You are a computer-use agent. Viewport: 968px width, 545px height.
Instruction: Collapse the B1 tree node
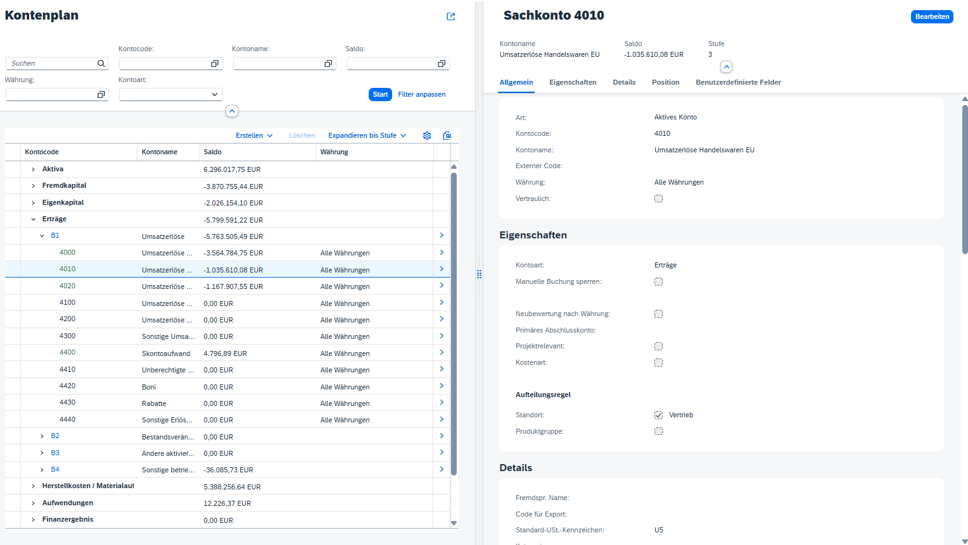[x=42, y=236]
